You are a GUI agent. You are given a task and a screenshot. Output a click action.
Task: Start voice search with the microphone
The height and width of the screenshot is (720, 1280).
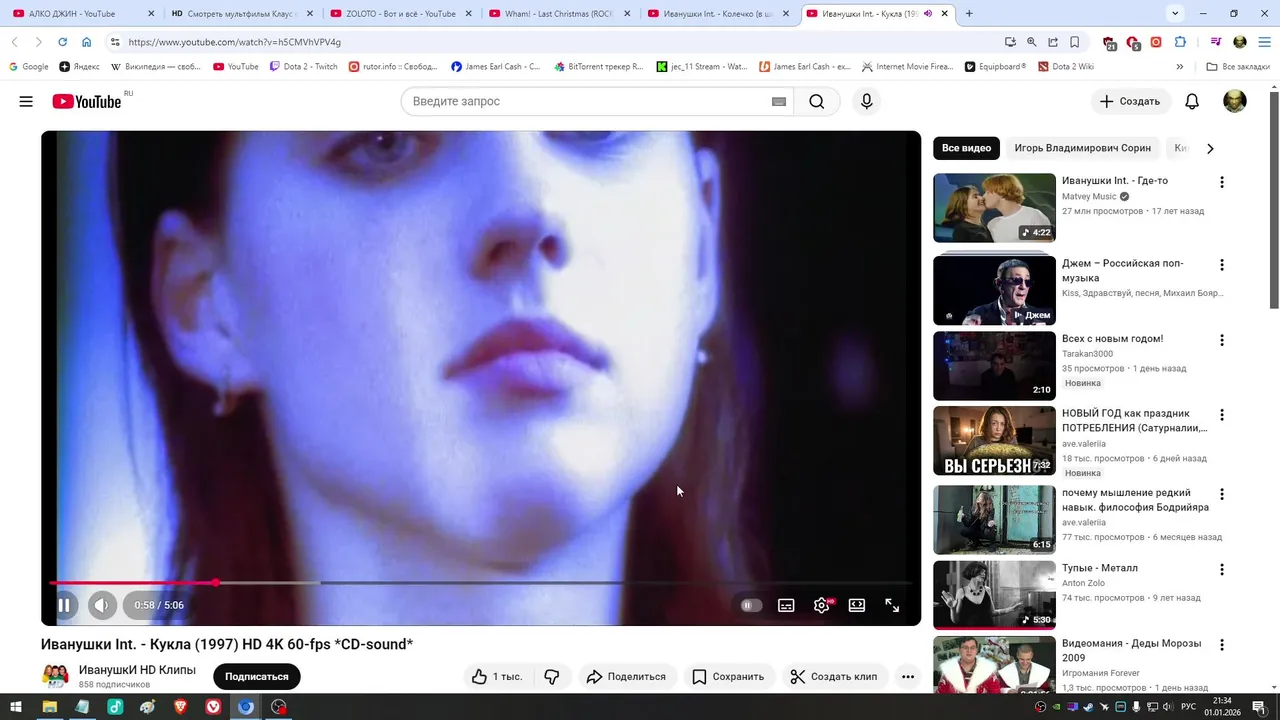tap(867, 101)
